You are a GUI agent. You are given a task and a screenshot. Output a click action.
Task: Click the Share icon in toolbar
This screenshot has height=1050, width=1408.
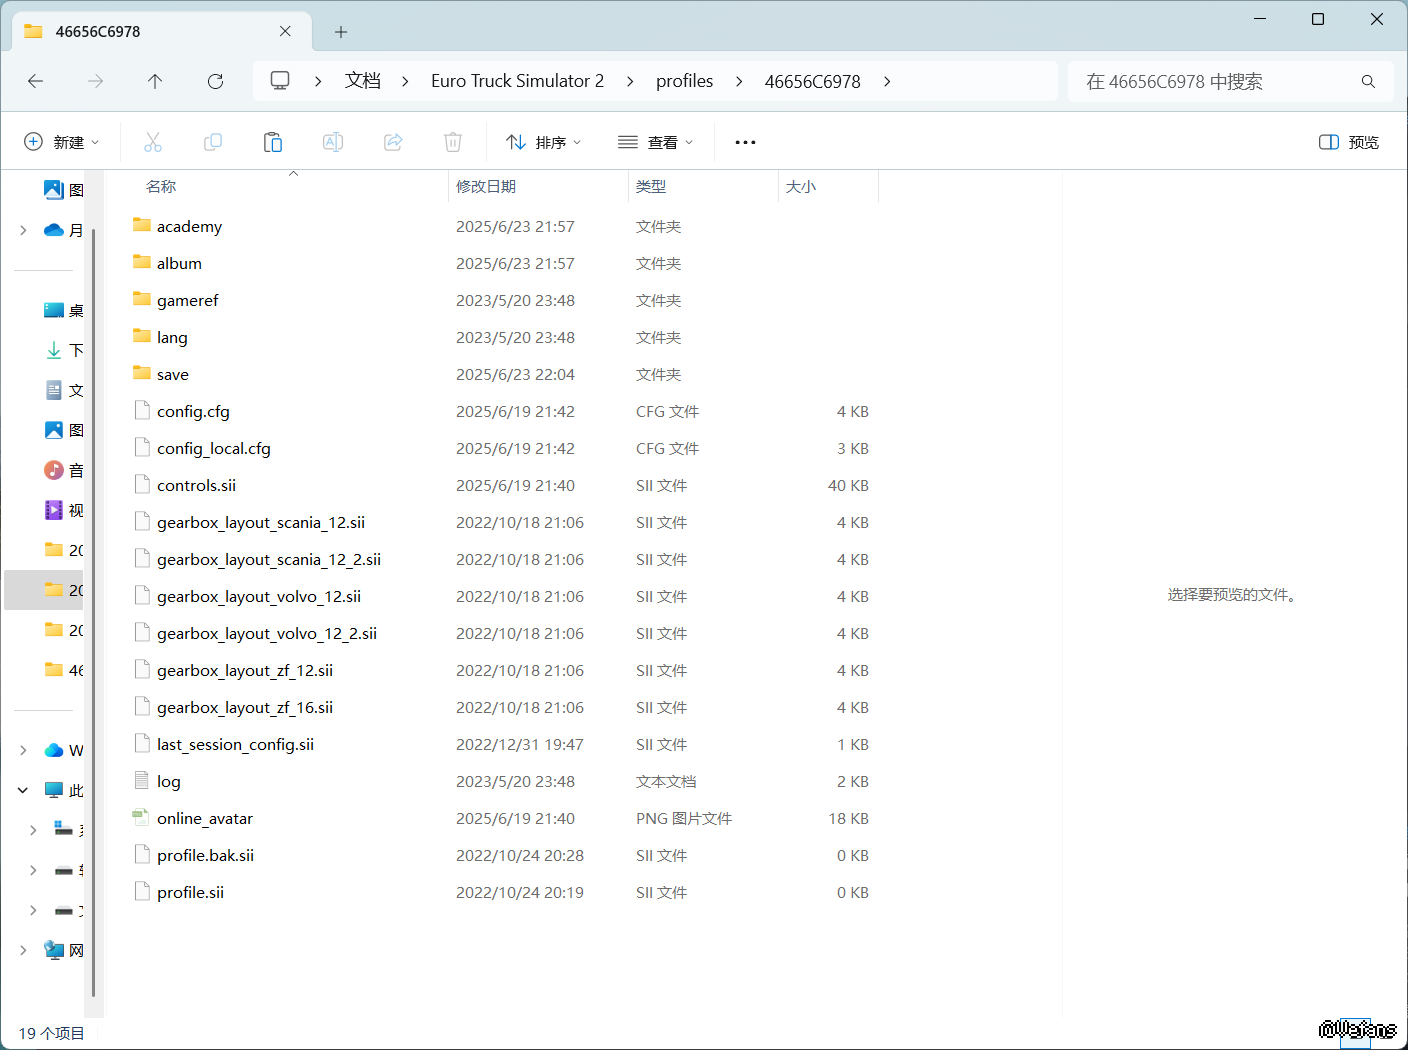(x=393, y=142)
